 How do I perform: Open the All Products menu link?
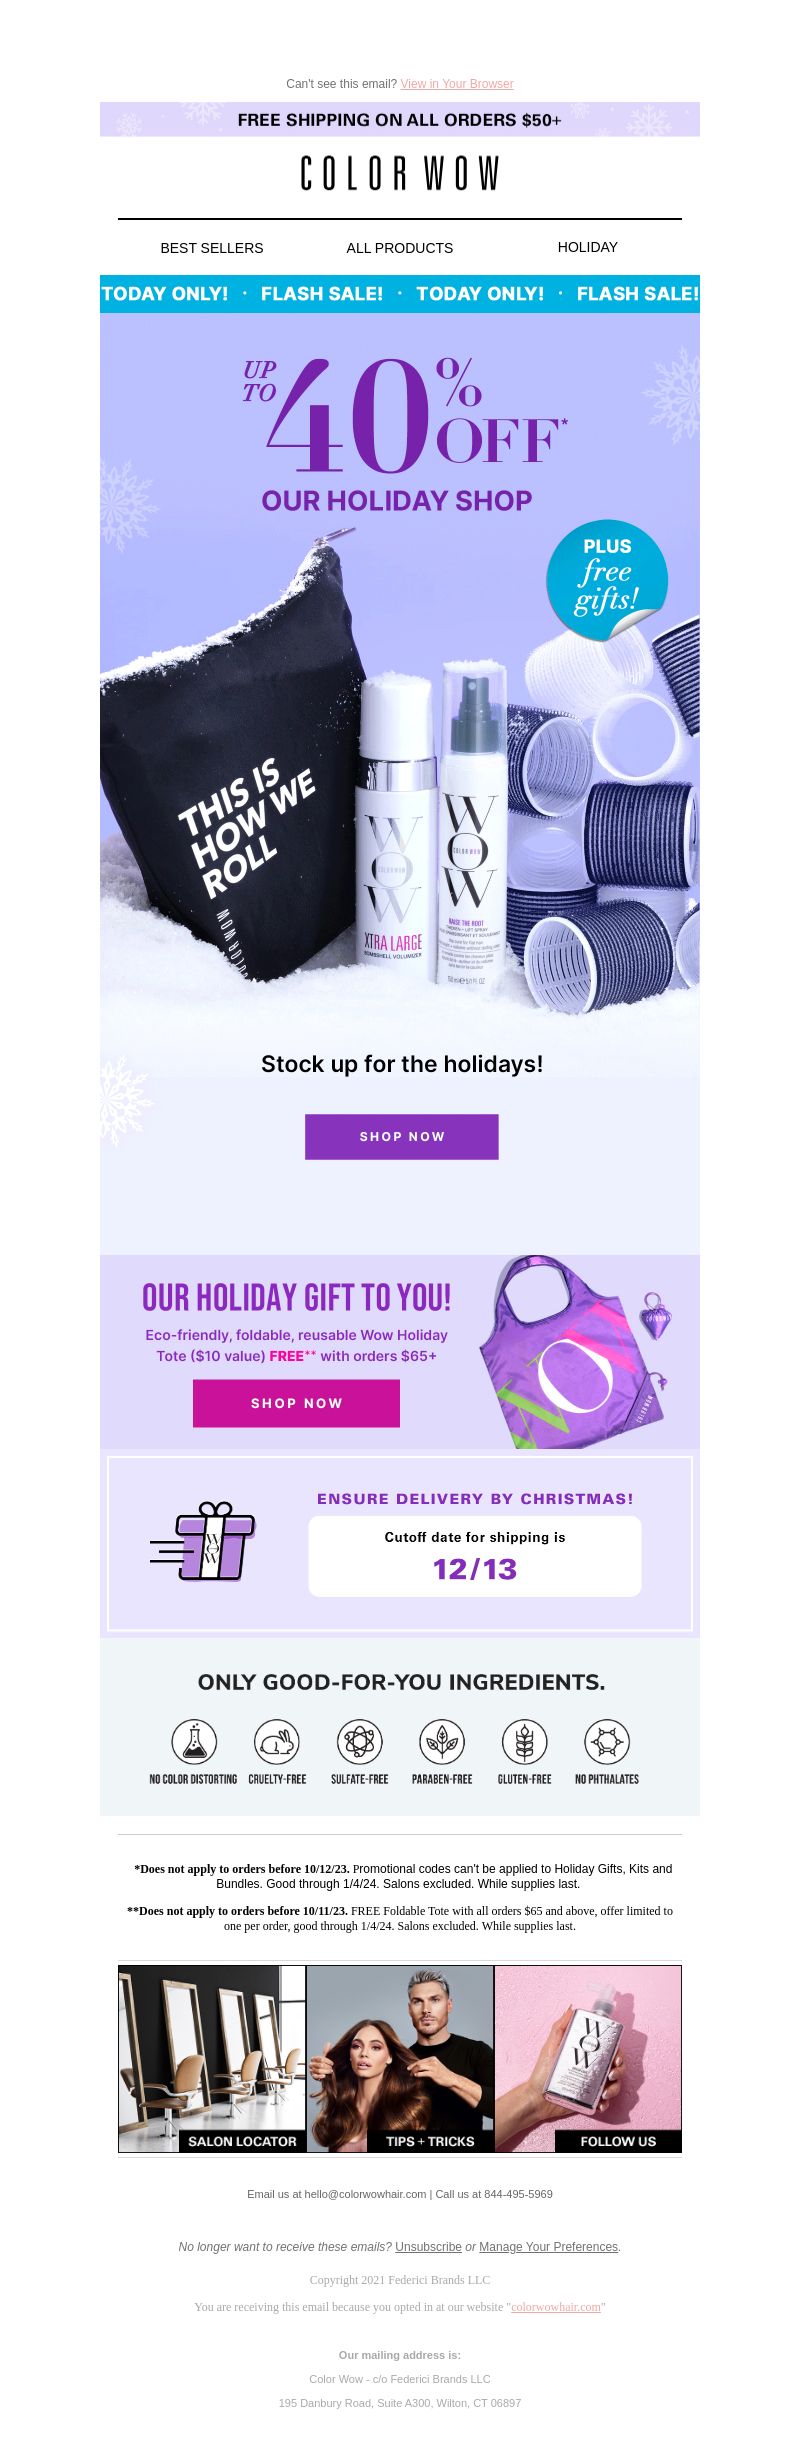point(400,247)
